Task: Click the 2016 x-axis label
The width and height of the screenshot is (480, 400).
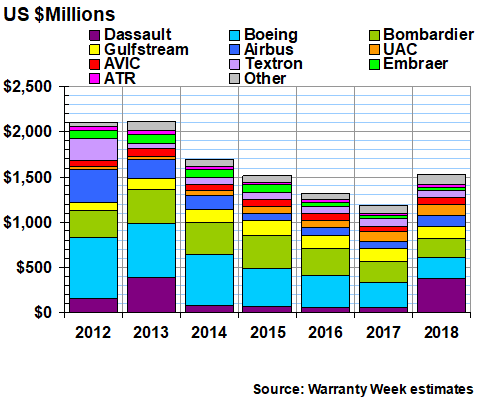Action: [325, 332]
